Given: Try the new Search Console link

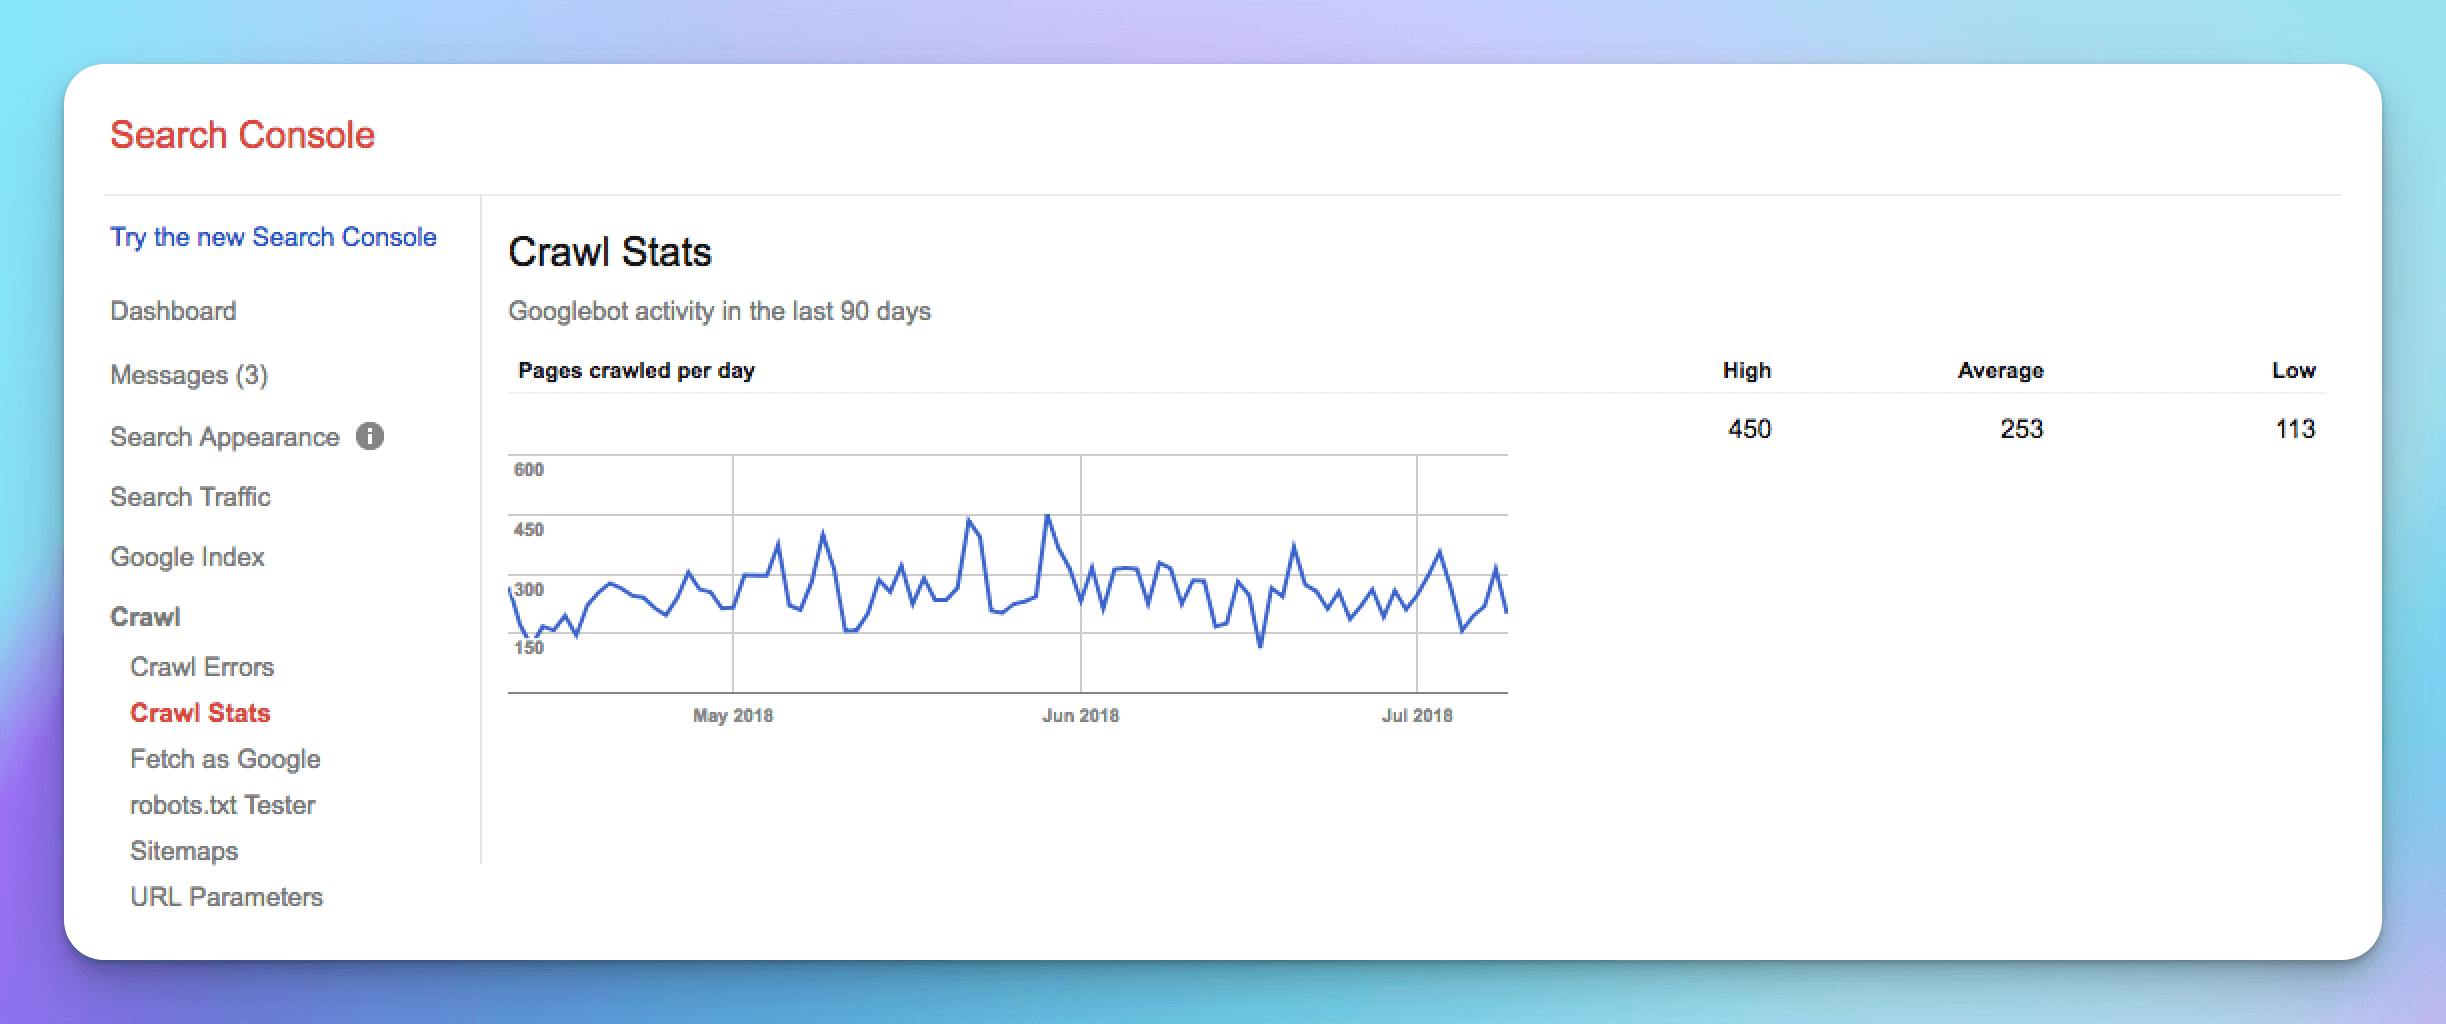Looking at the screenshot, I should click(273, 237).
